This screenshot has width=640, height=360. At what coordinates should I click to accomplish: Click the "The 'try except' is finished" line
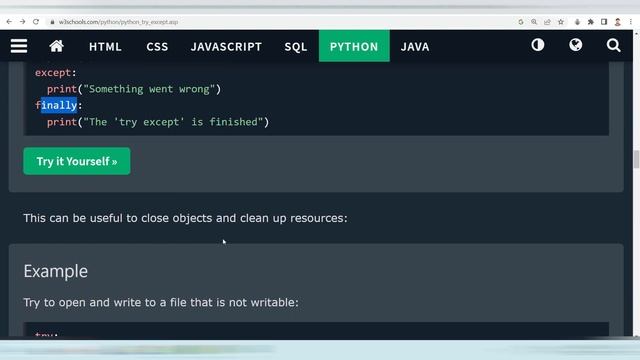click(x=158, y=122)
